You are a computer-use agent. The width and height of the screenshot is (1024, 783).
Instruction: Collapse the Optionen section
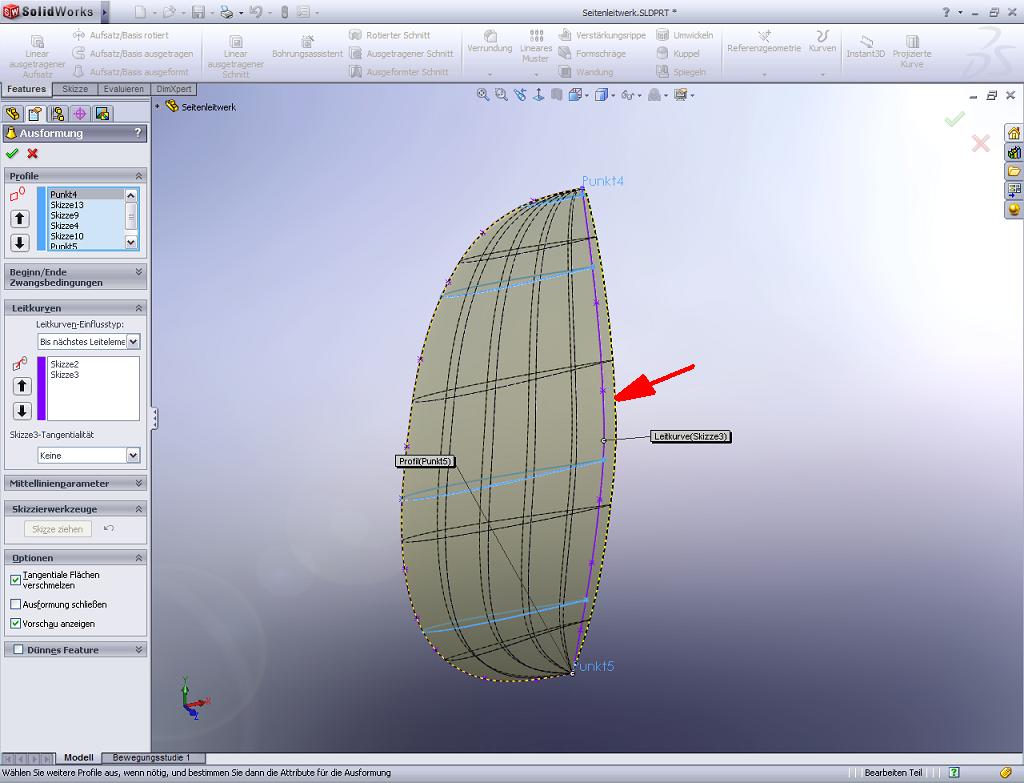click(138, 558)
